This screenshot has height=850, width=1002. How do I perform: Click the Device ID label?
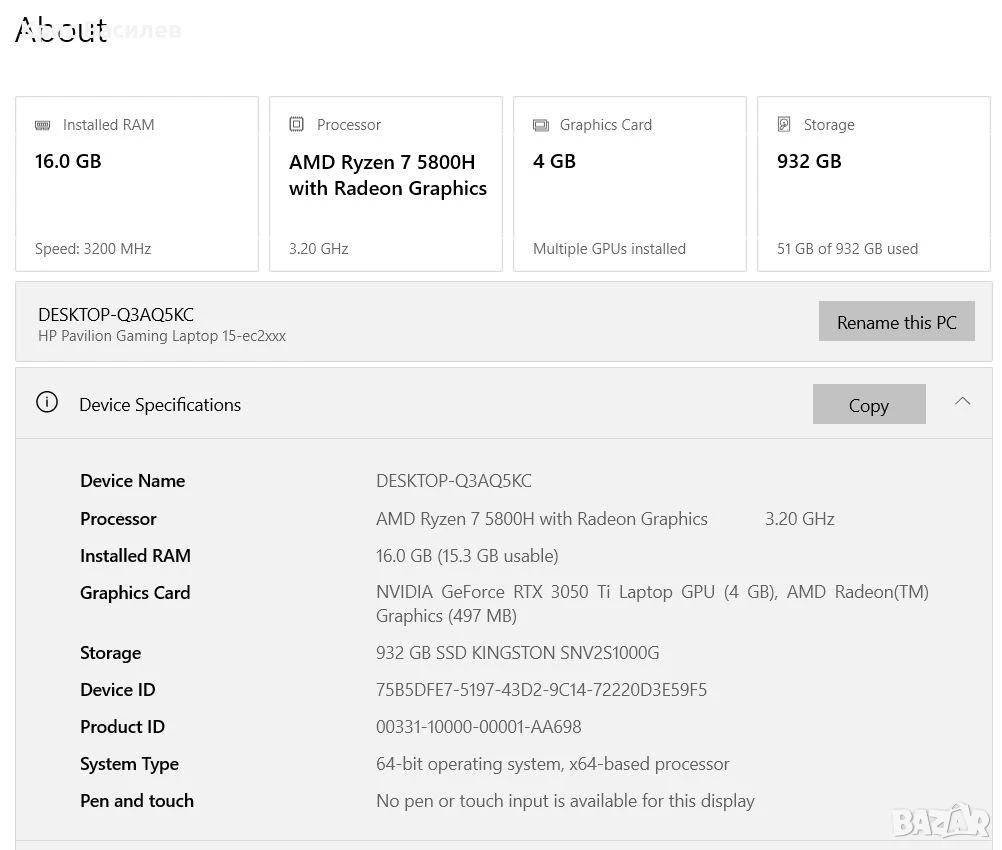pyautogui.click(x=118, y=690)
